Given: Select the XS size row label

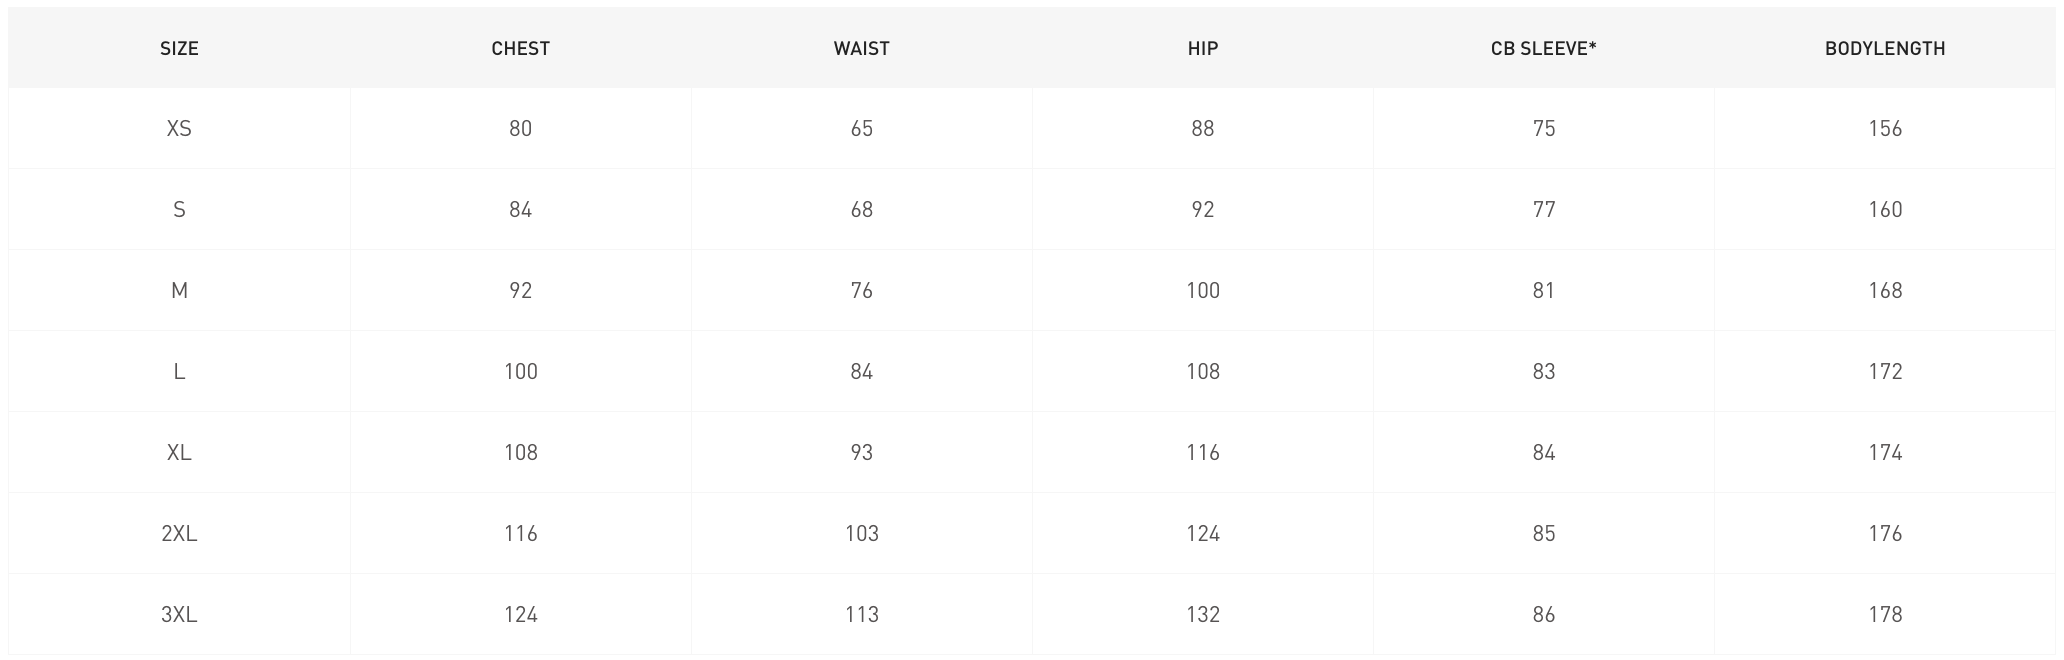Looking at the screenshot, I should (179, 129).
